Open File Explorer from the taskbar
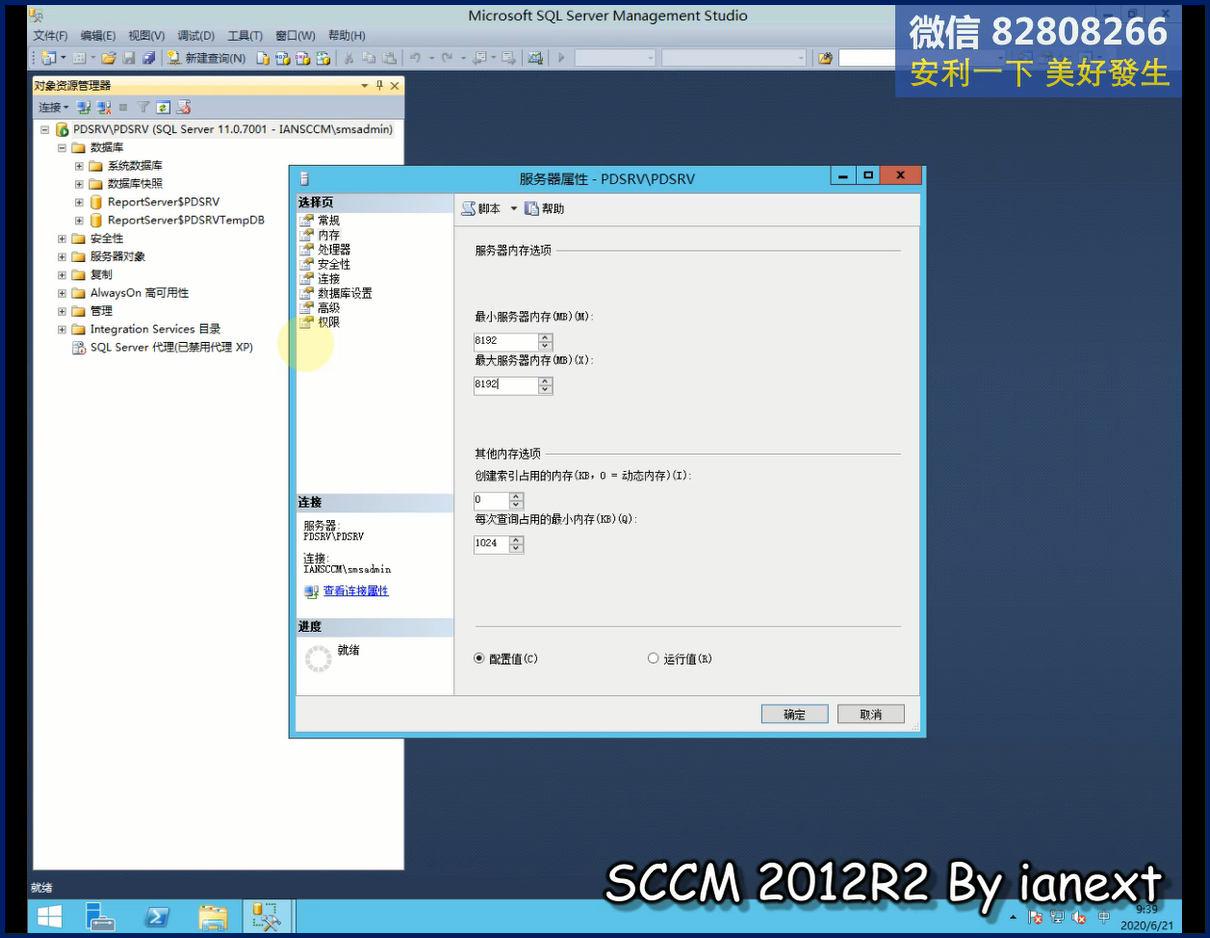This screenshot has width=1210, height=938. [x=213, y=916]
